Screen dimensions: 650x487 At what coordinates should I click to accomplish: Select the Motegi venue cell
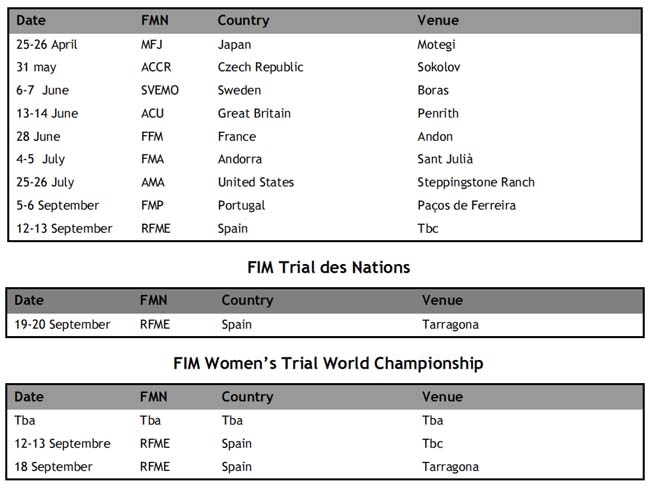pos(436,45)
